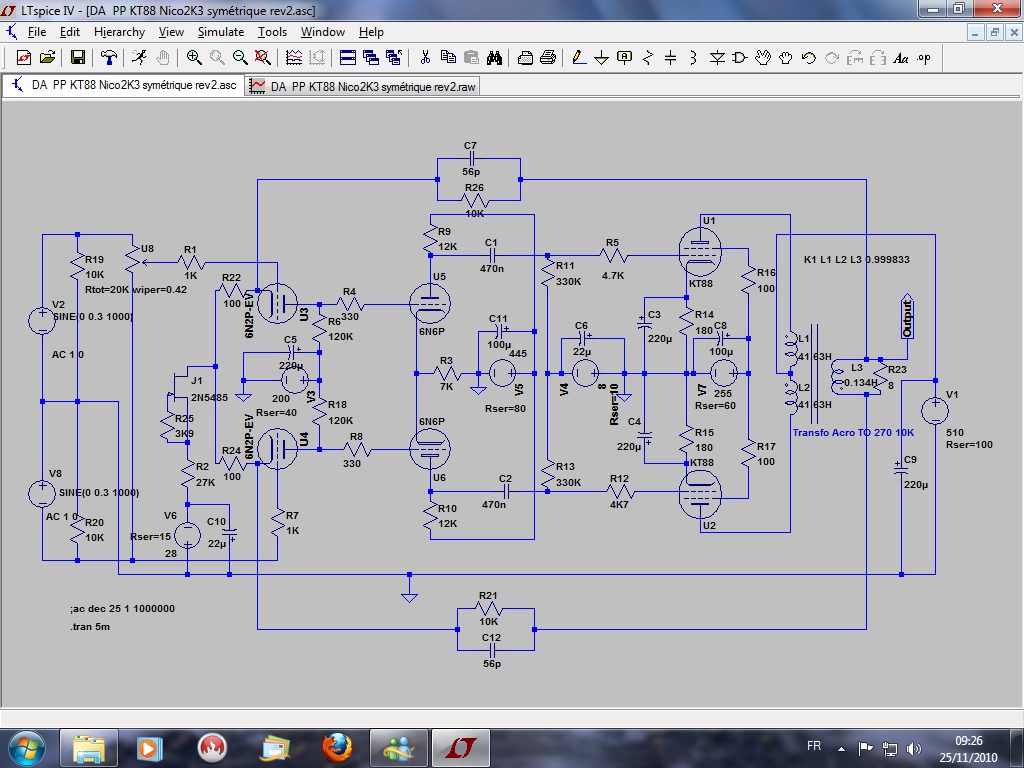Click the K1 L1 L2 L3 0.999833 directive
1024x768 pixels.
pos(856,259)
